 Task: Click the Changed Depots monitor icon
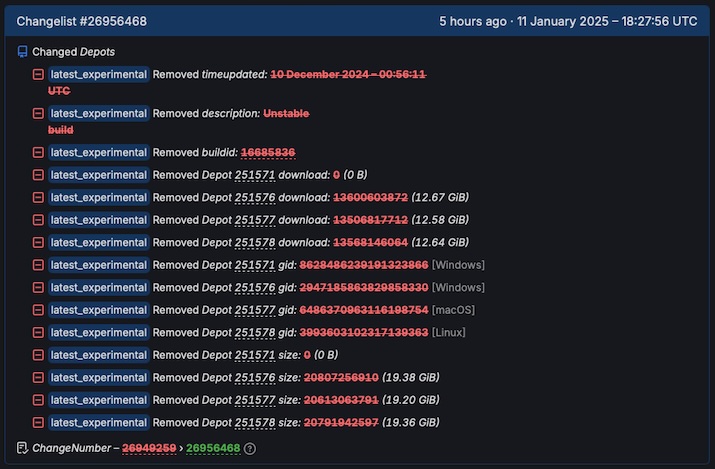23,52
